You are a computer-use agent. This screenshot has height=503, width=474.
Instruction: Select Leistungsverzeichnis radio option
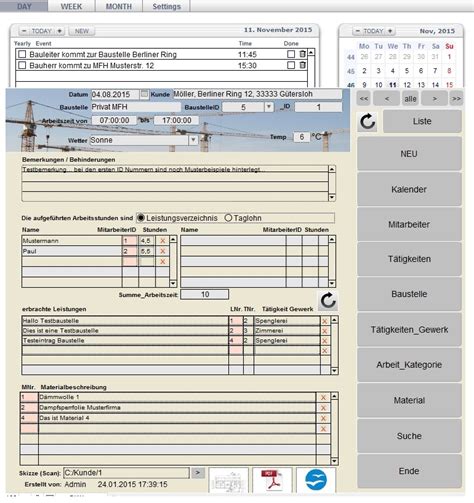[141, 218]
